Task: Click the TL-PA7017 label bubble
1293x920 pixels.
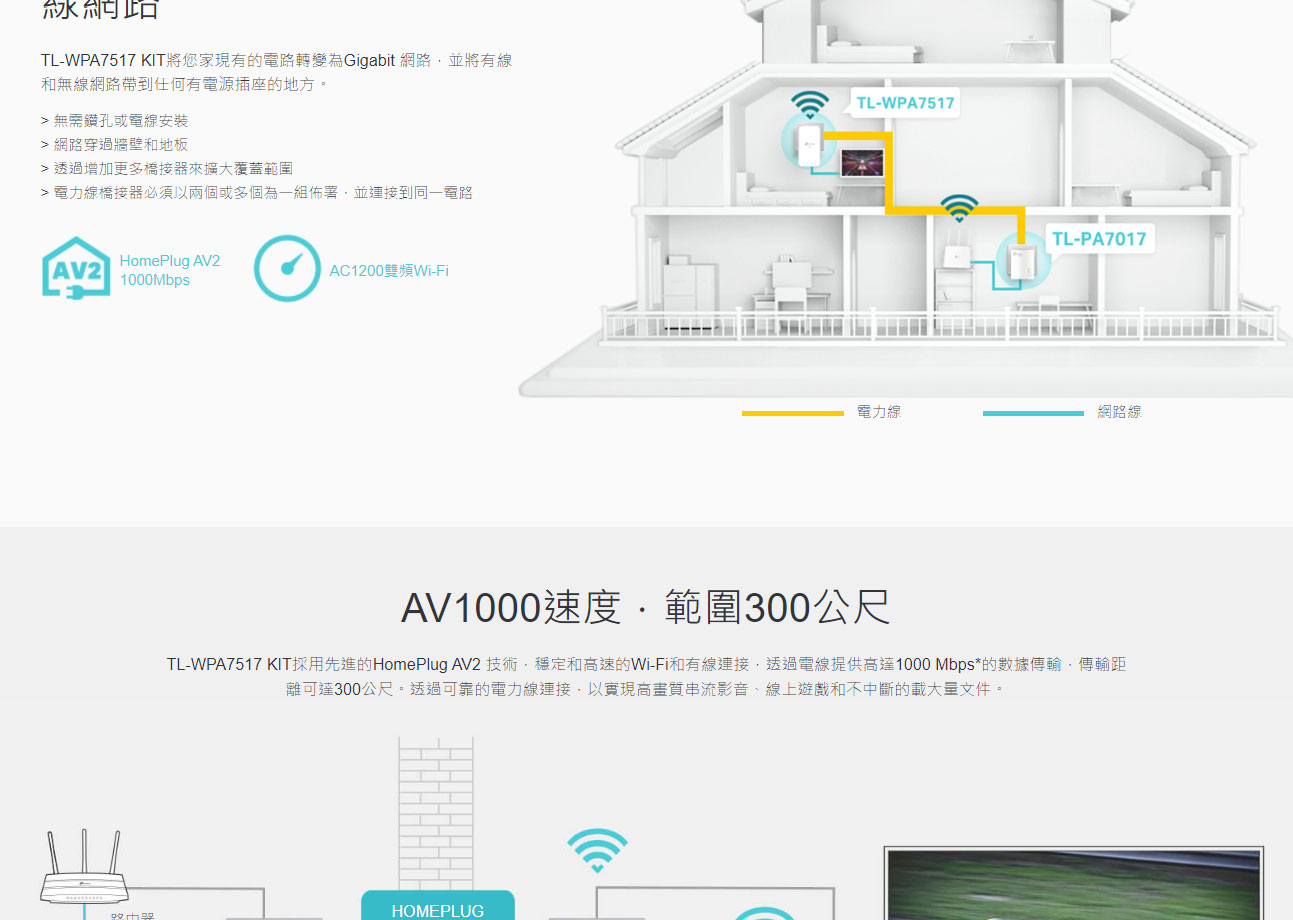Action: 1099,239
